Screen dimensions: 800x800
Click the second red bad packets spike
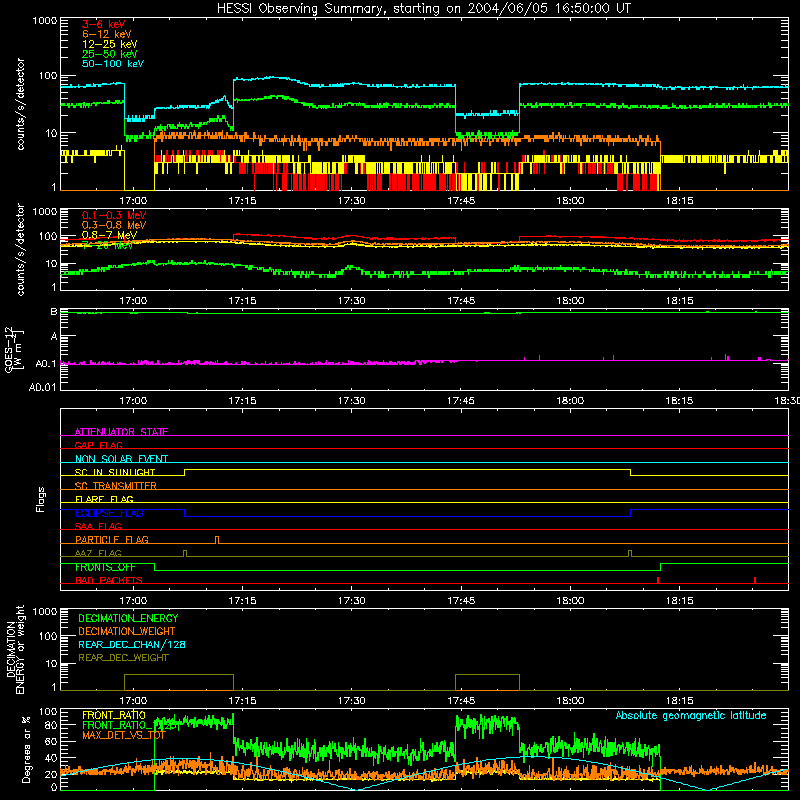pyautogui.click(x=755, y=580)
